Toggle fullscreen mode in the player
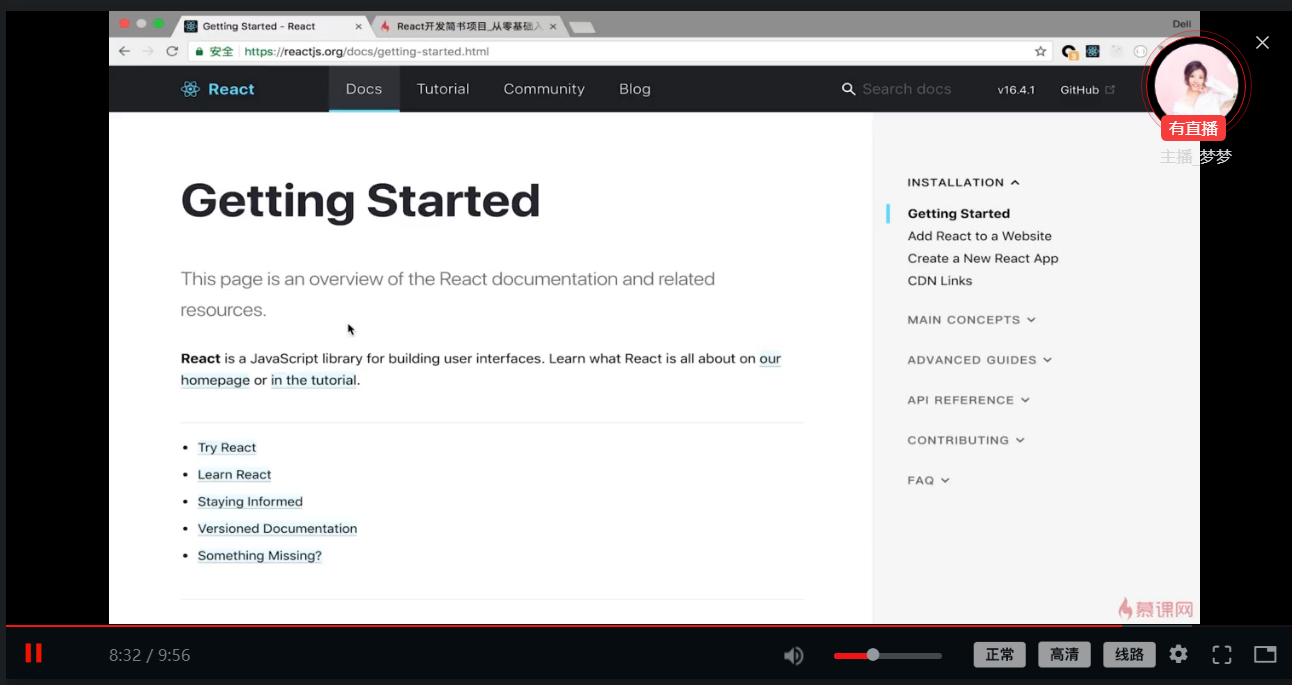This screenshot has height=685, width=1292. click(1222, 654)
